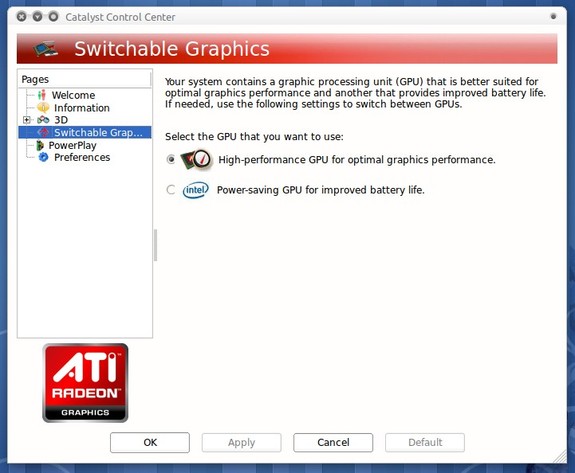Click the 'Select the GPU that you want to use:' text

[x=254, y=137]
